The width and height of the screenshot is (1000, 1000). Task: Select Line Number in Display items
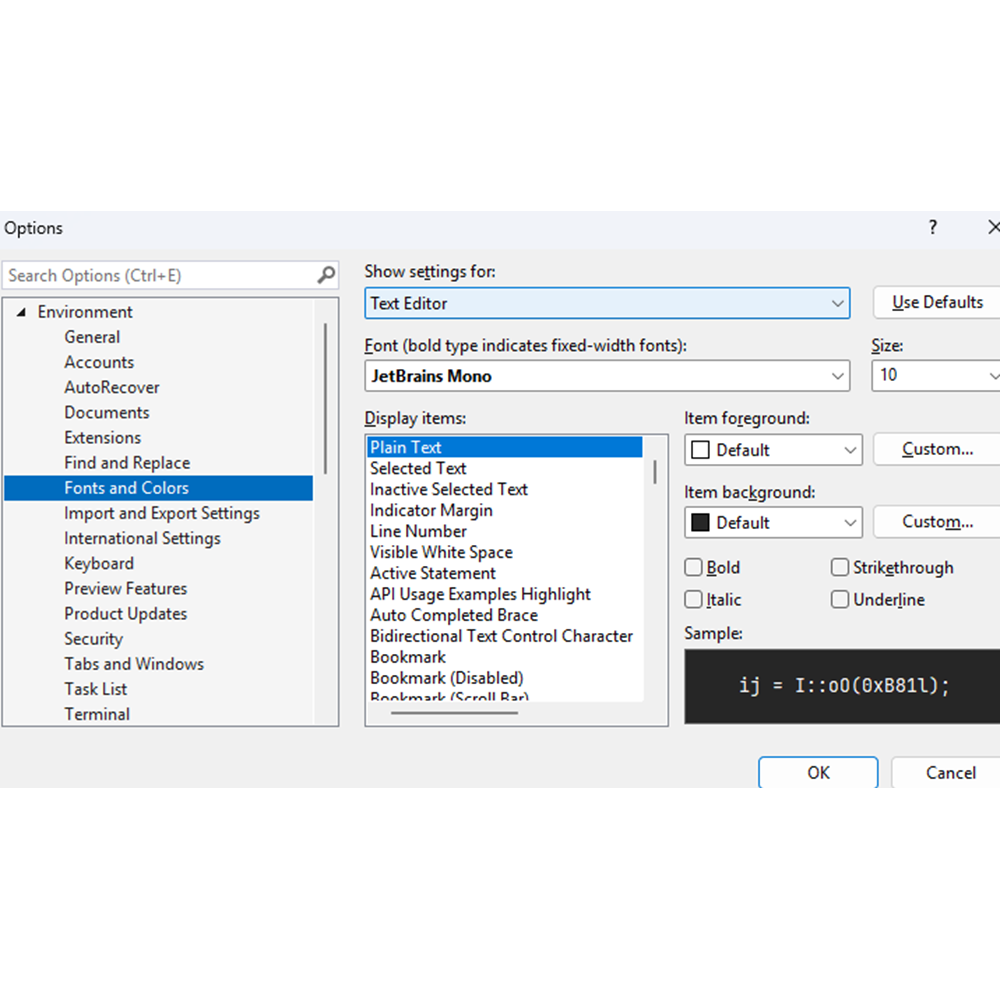(x=418, y=531)
